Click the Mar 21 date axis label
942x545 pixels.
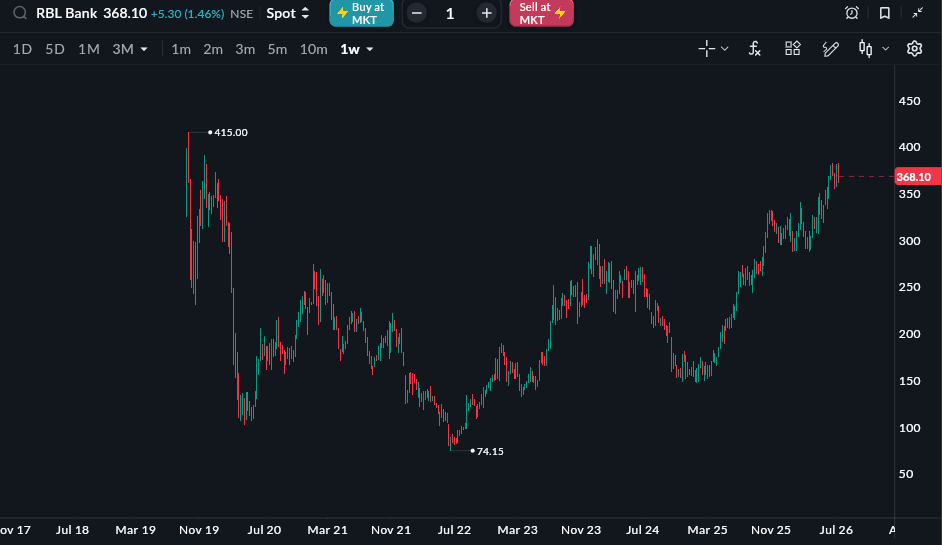tap(327, 530)
